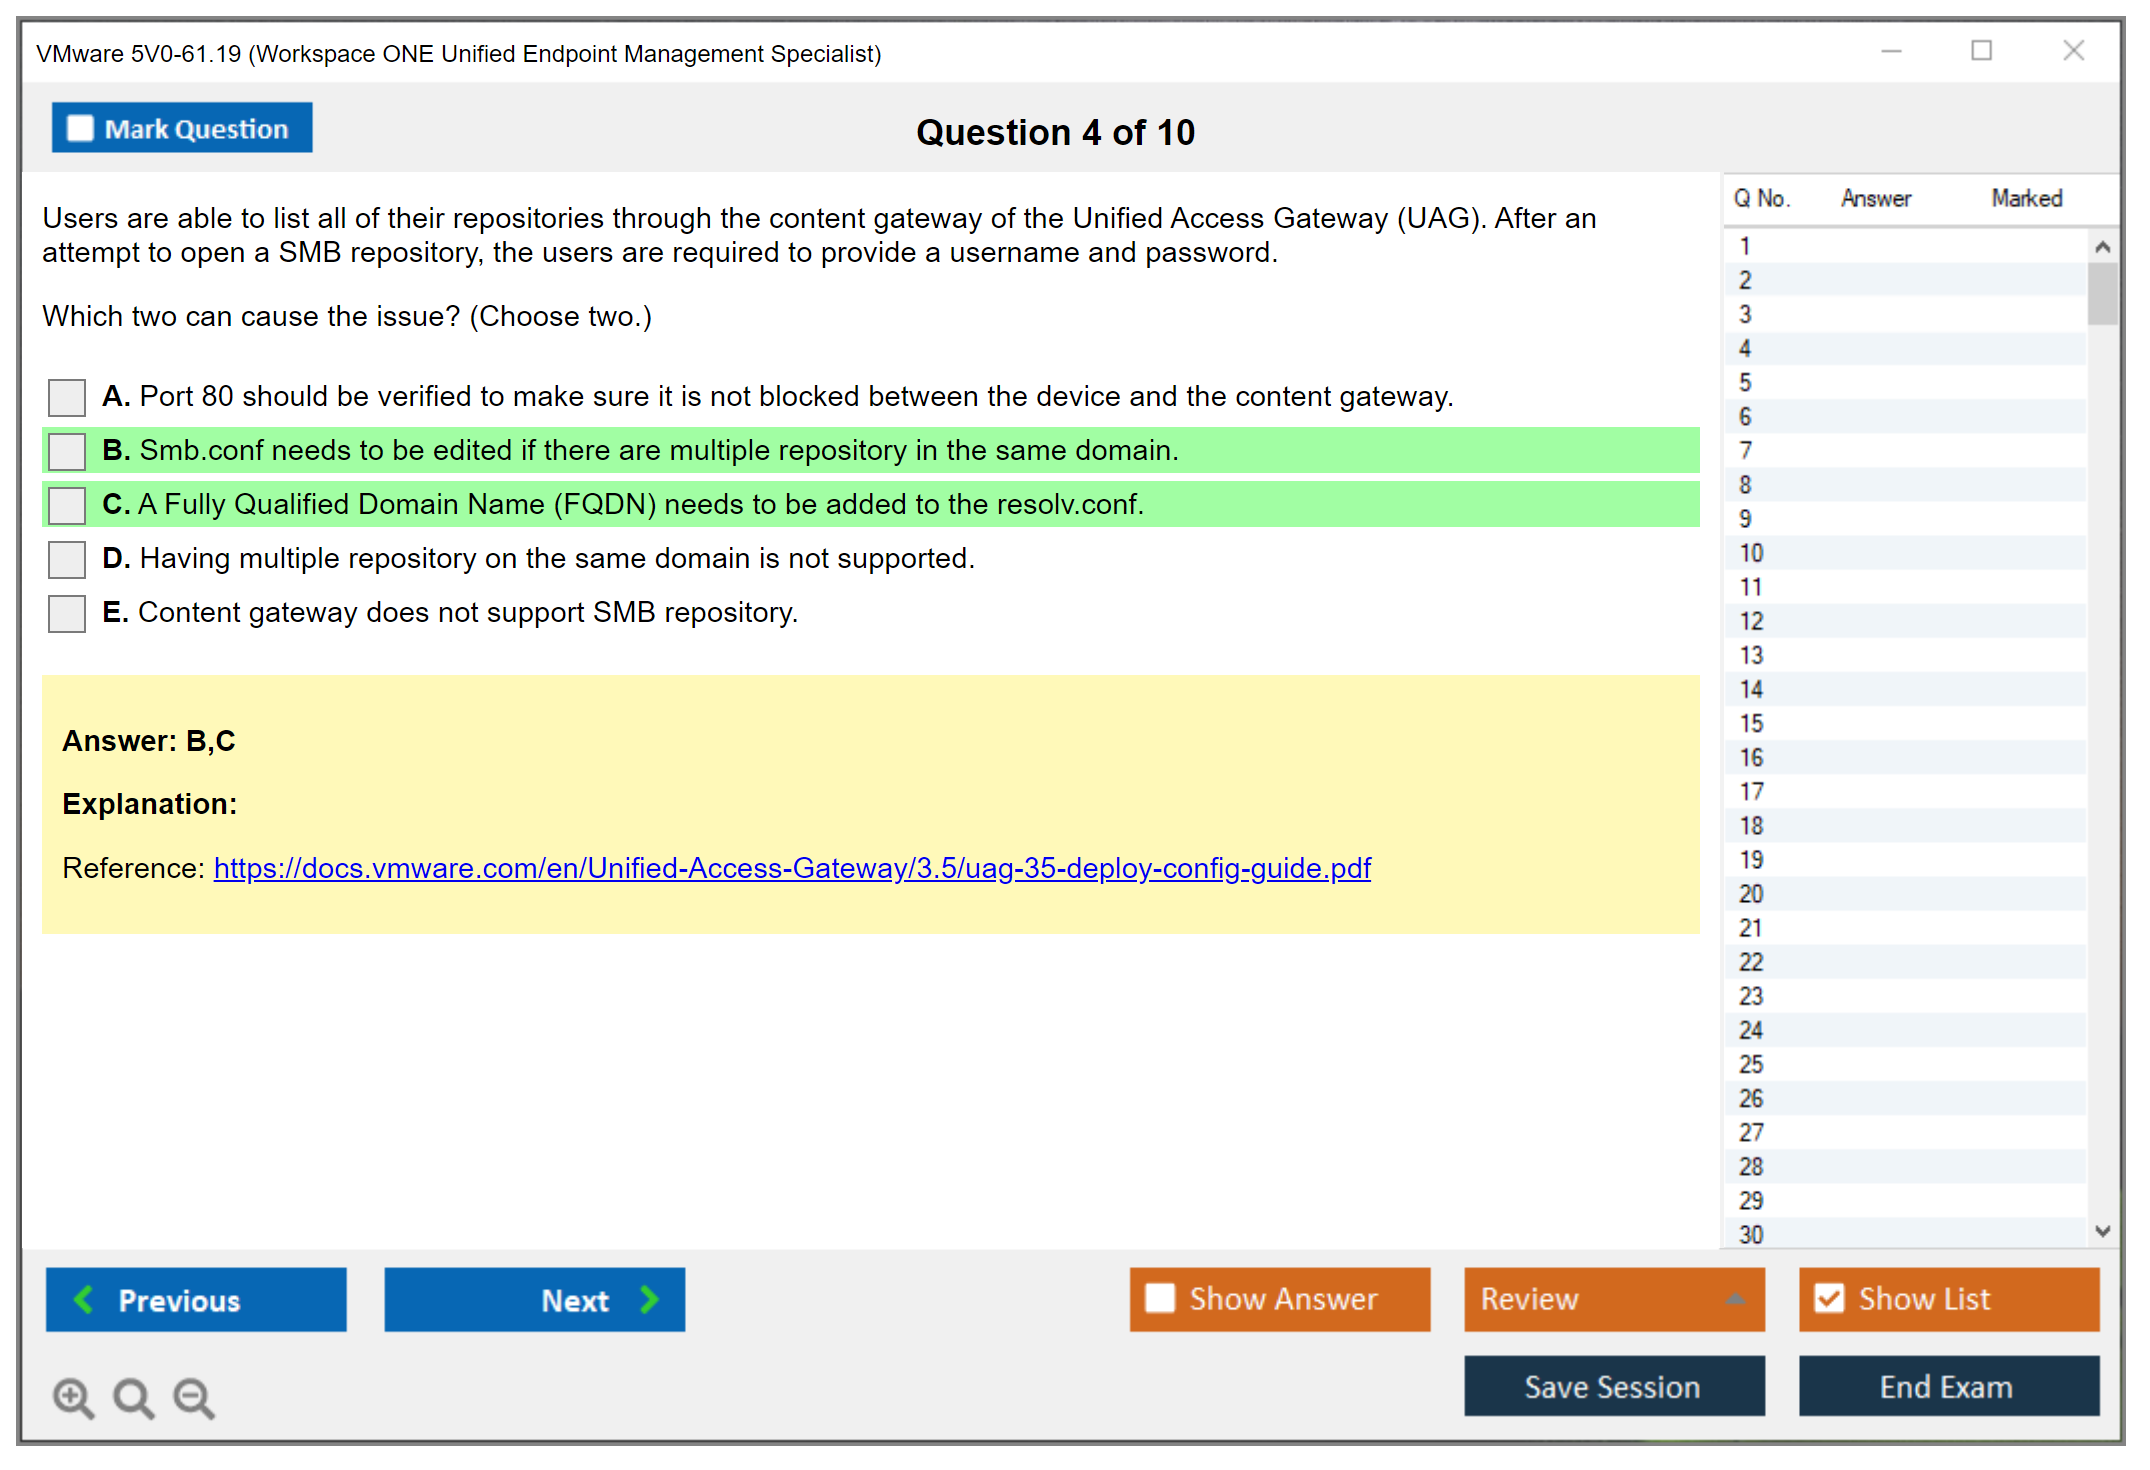Click the reset zoom magnifier icon

pos(133,1397)
